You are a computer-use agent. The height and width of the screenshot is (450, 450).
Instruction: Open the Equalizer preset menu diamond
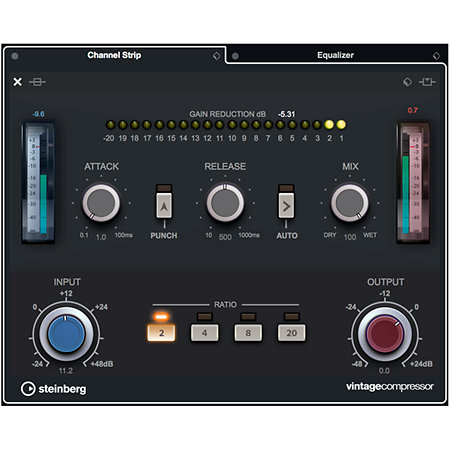436,56
